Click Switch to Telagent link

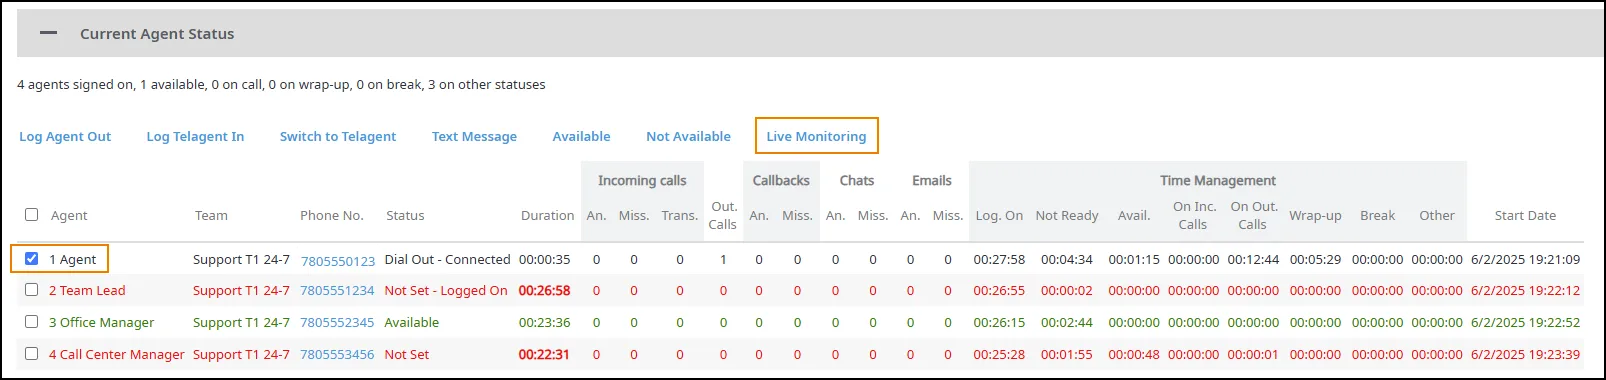338,136
